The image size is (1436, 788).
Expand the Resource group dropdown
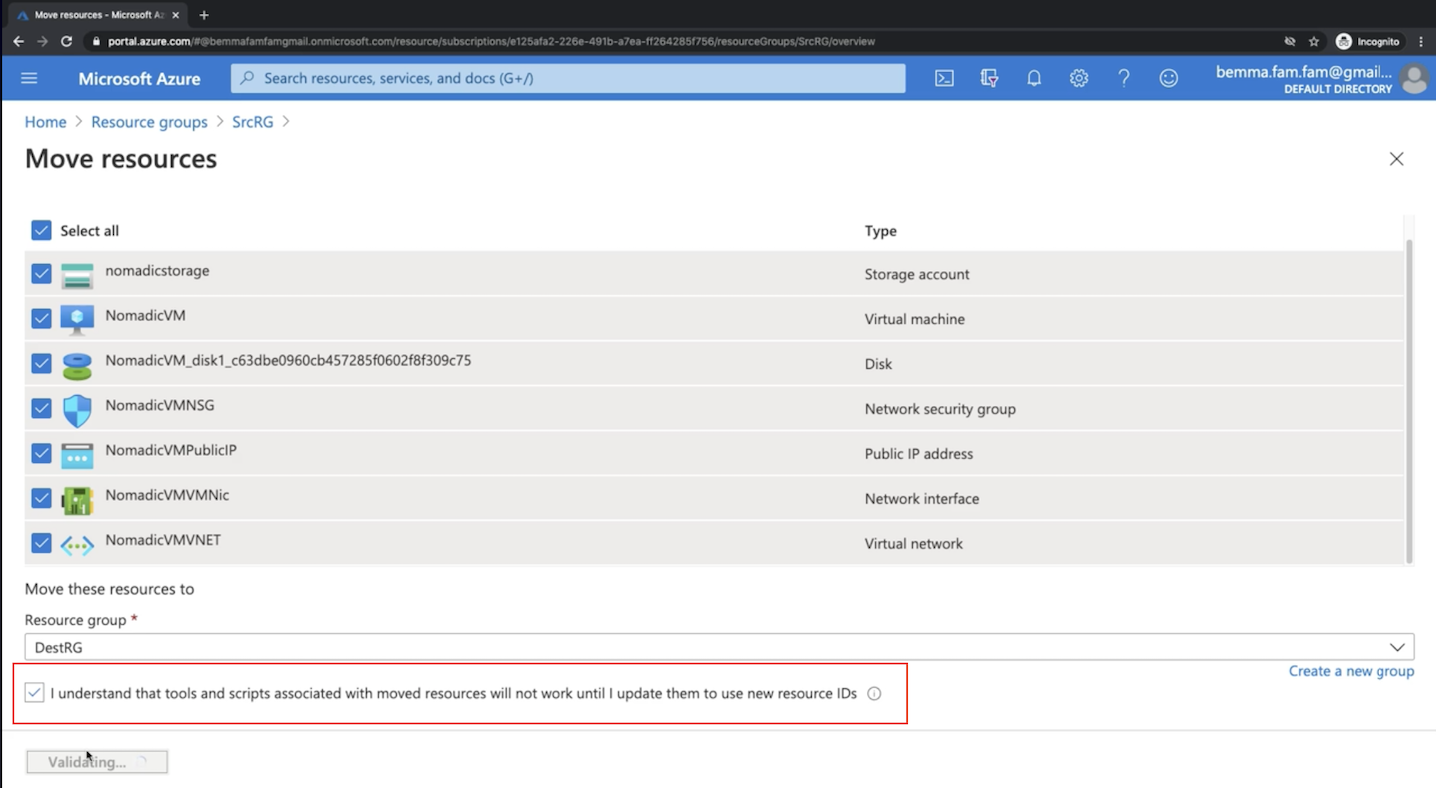1396,647
